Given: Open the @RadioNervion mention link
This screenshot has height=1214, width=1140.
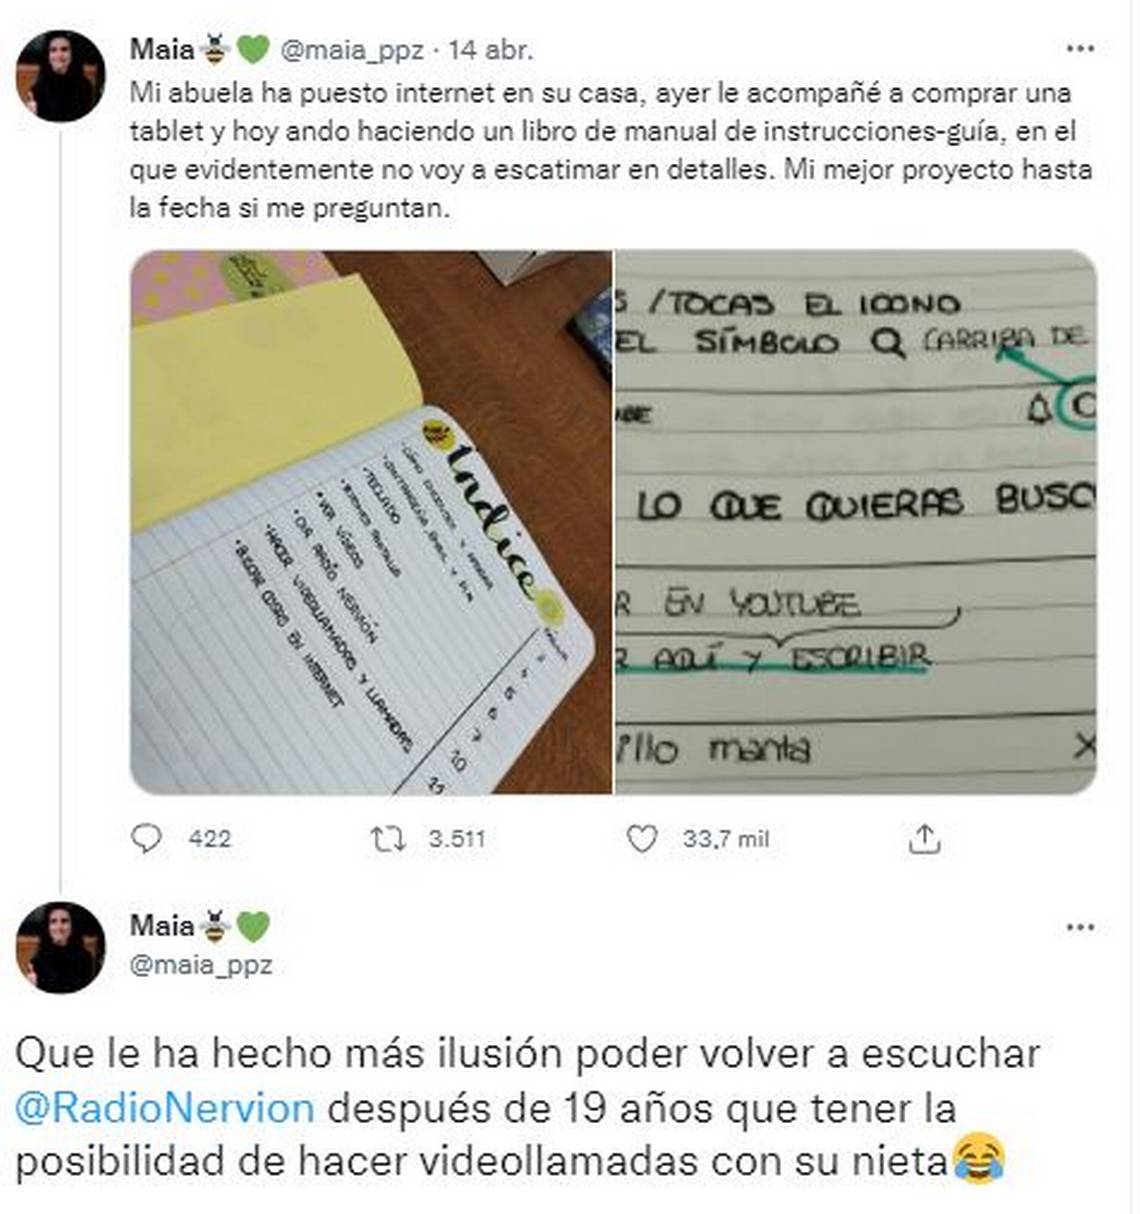Looking at the screenshot, I should click(165, 1108).
